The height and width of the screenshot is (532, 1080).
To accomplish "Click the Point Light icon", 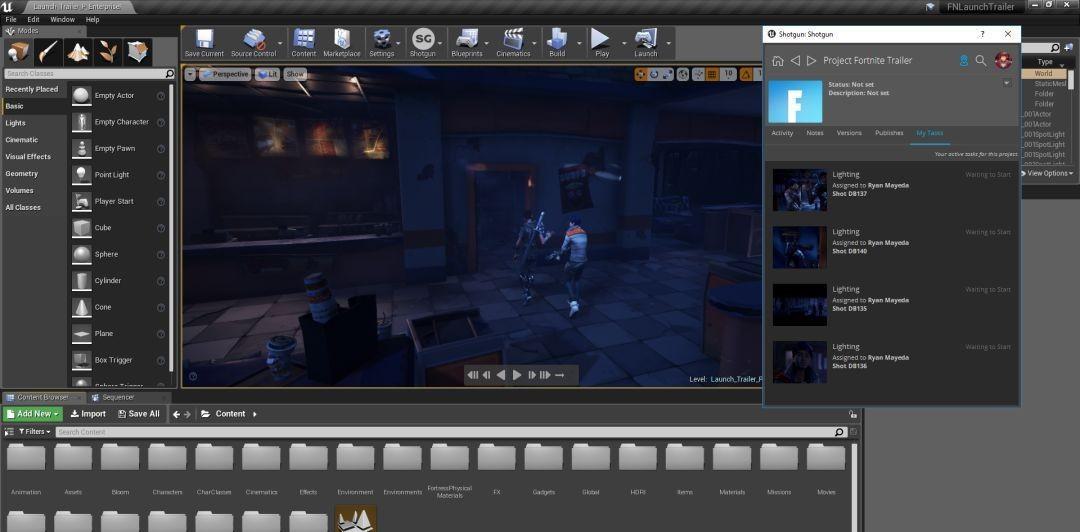I will 82,175.
